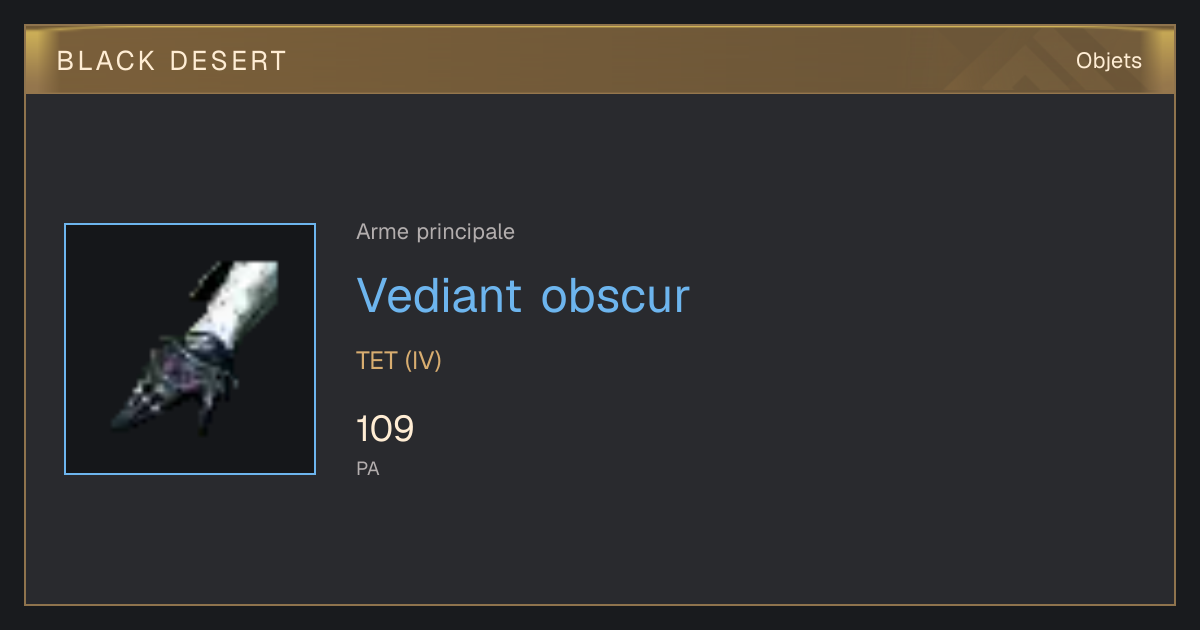Viewport: 1200px width, 630px height.
Task: Click the word BLACK in the header
Action: pos(107,61)
